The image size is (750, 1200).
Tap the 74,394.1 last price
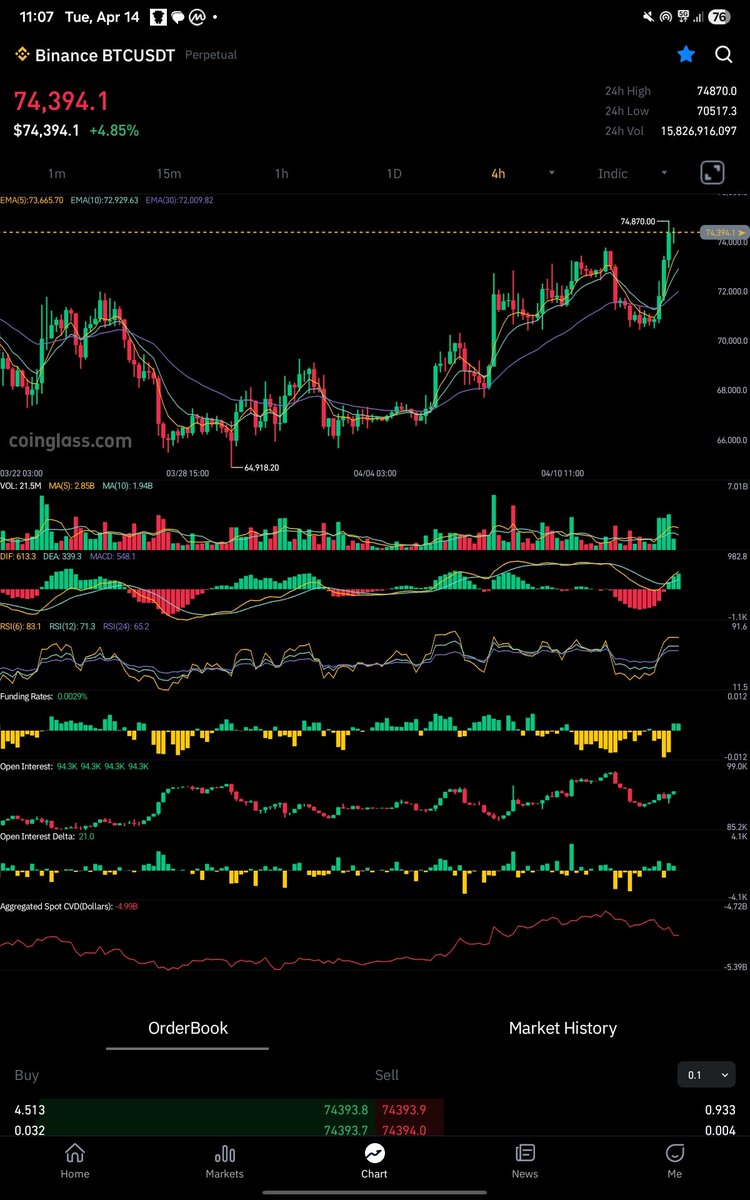pos(61,101)
